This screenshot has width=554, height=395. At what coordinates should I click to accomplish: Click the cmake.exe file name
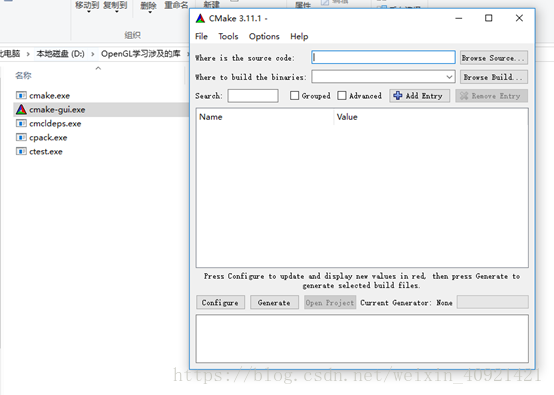click(49, 96)
